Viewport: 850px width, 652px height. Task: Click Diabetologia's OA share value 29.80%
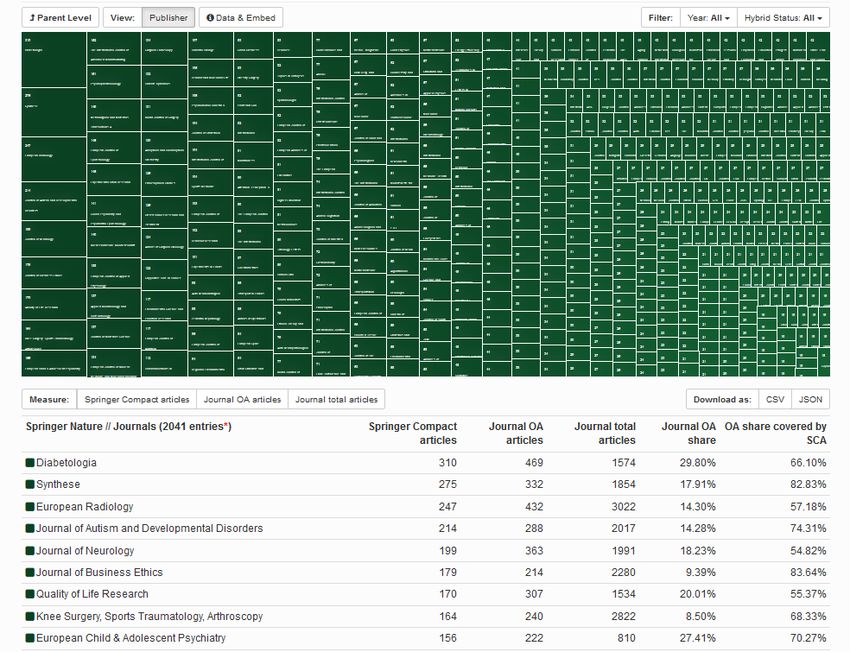pyautogui.click(x=698, y=463)
